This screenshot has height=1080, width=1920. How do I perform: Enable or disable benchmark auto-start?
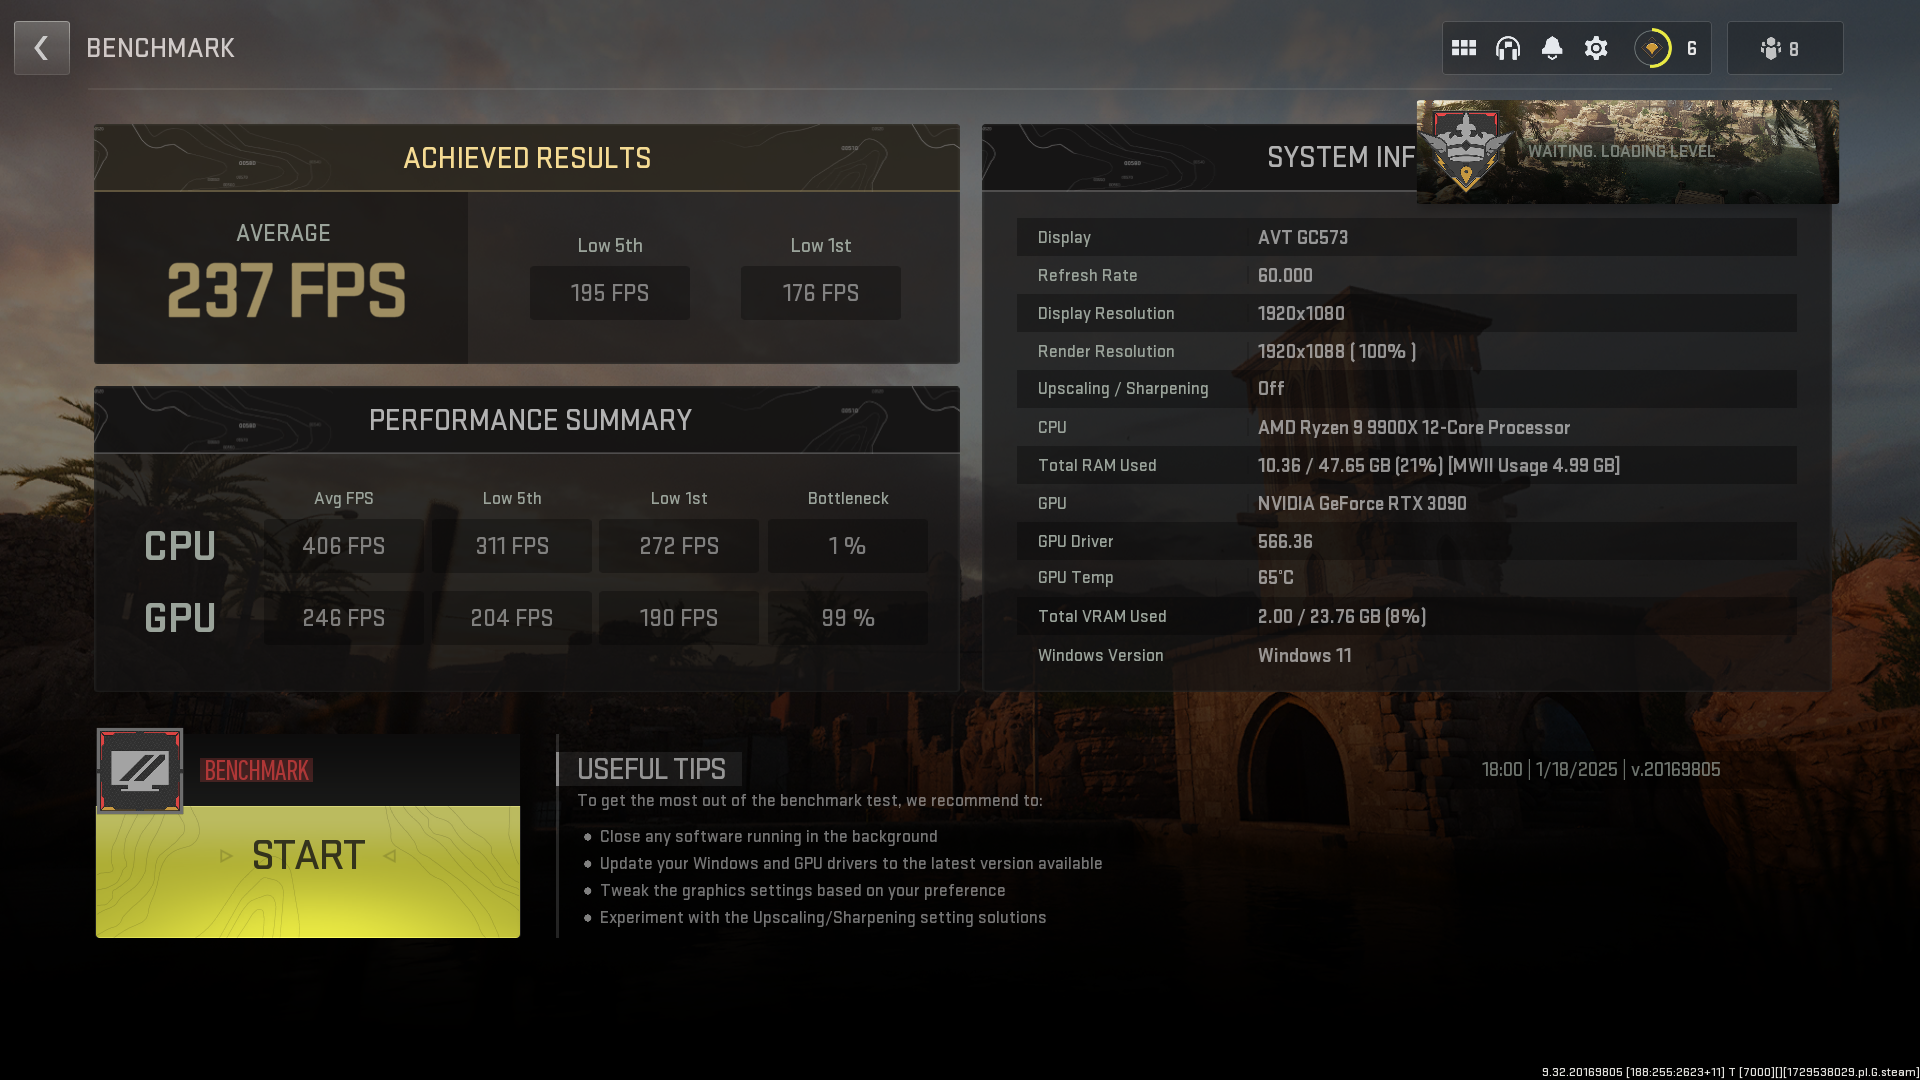click(140, 769)
